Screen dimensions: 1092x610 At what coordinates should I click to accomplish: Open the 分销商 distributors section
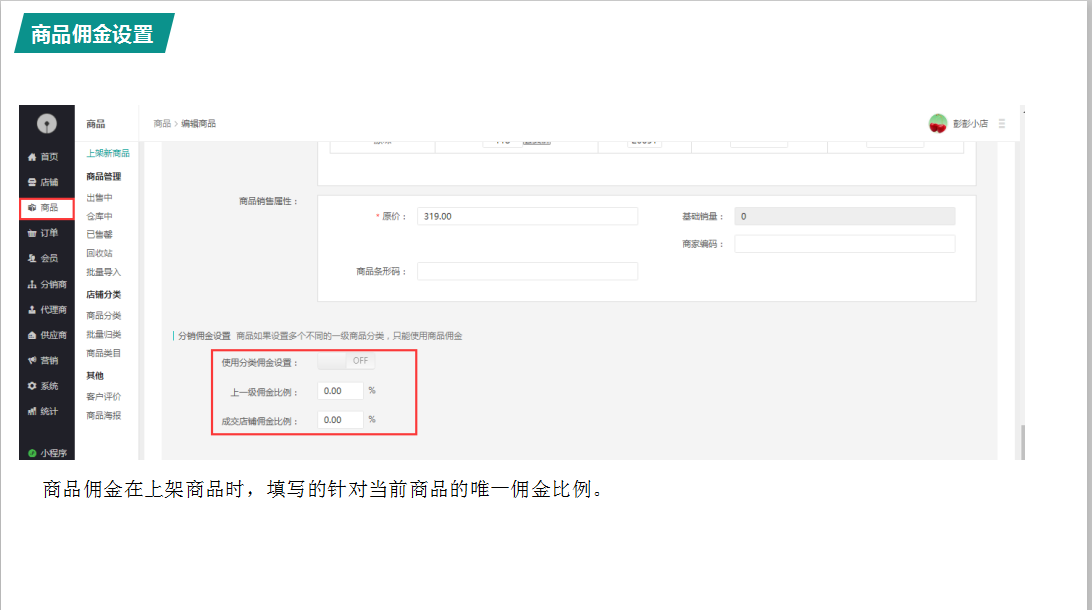[32, 284]
